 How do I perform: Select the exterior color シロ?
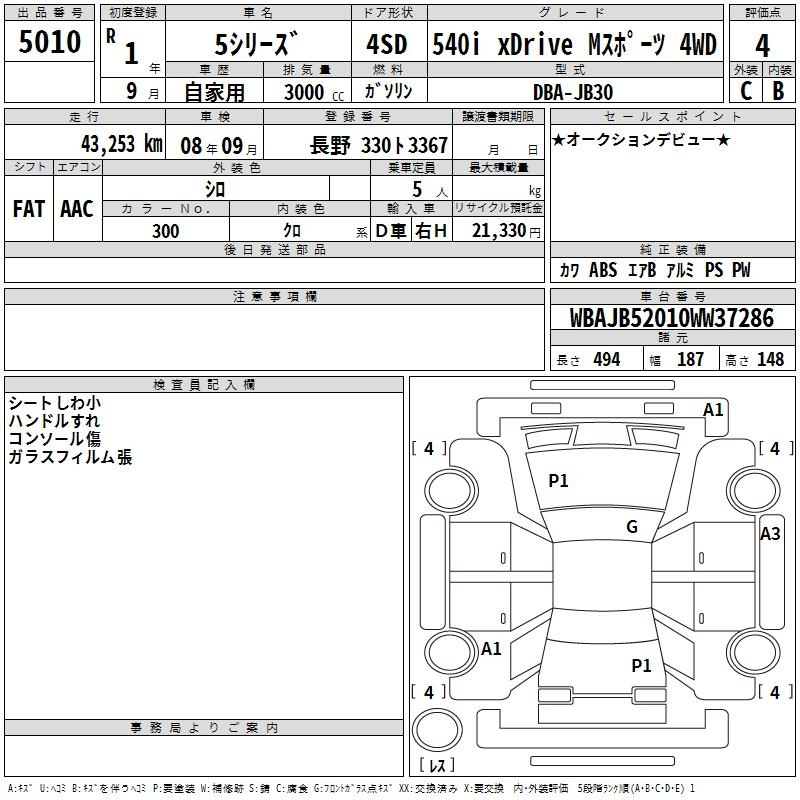click(x=215, y=189)
